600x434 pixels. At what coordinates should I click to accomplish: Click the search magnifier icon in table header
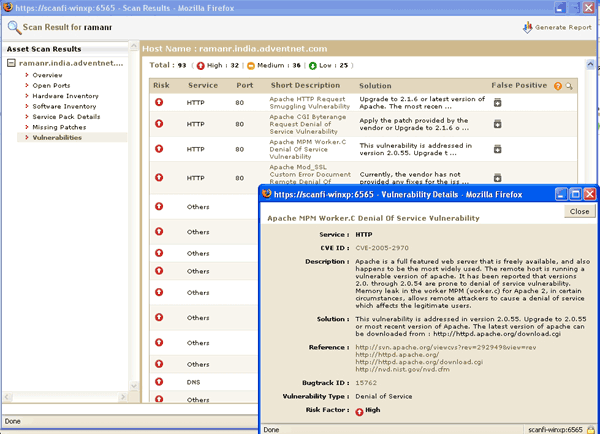tap(569, 87)
